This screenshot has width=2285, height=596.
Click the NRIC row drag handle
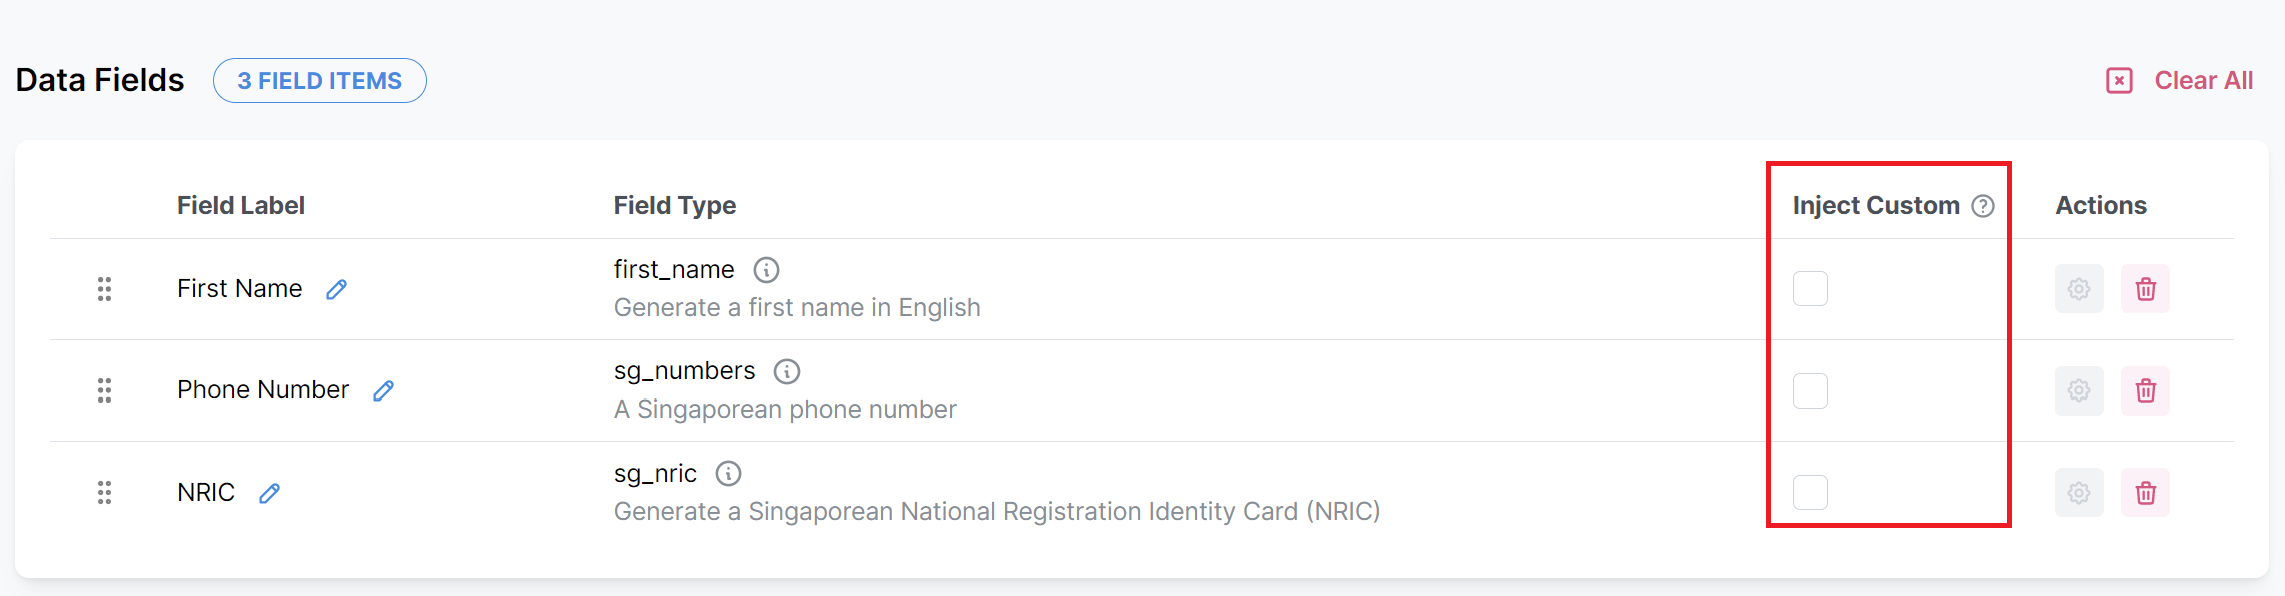tap(104, 493)
